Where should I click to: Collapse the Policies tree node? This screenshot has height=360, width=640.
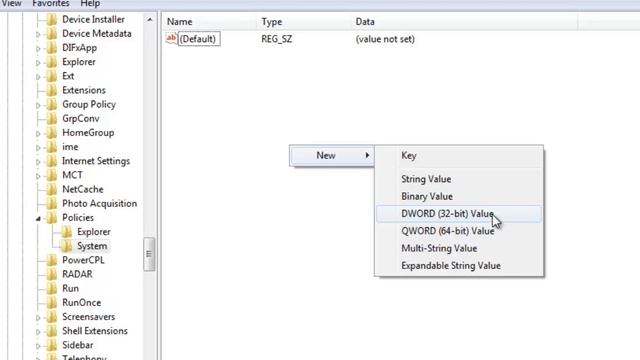pyautogui.click(x=38, y=219)
